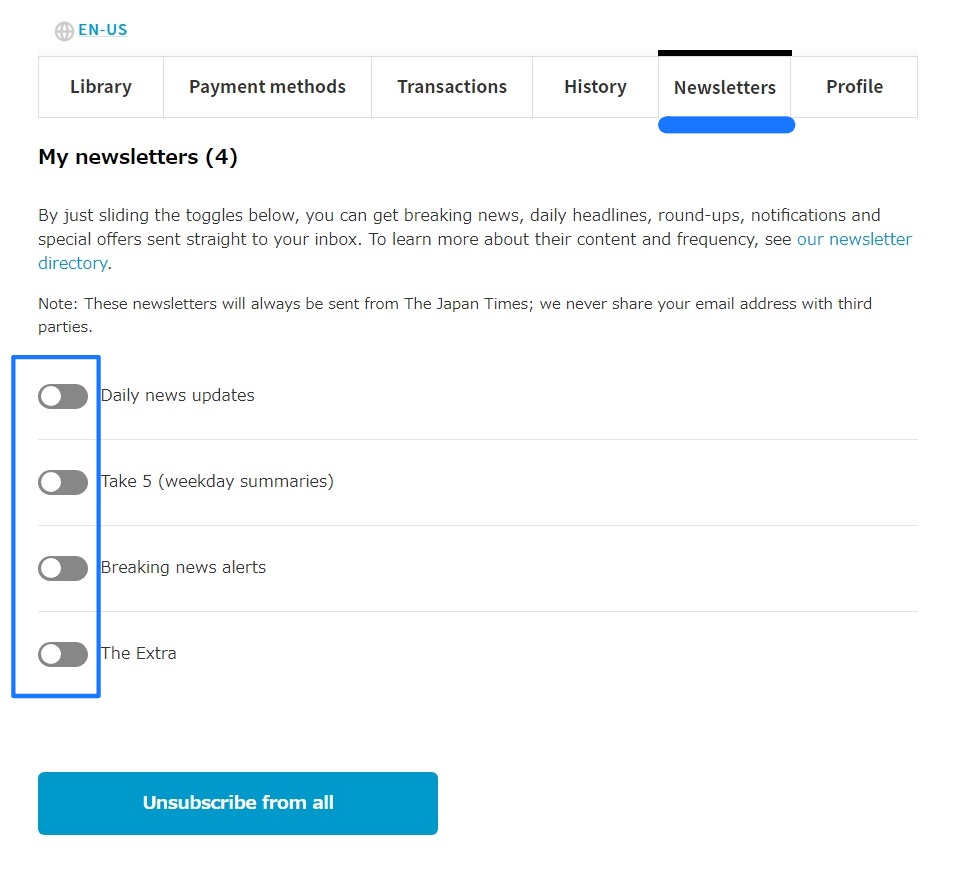Click the Daily news updates label
Image resolution: width=958 pixels, height=871 pixels.
tap(178, 395)
